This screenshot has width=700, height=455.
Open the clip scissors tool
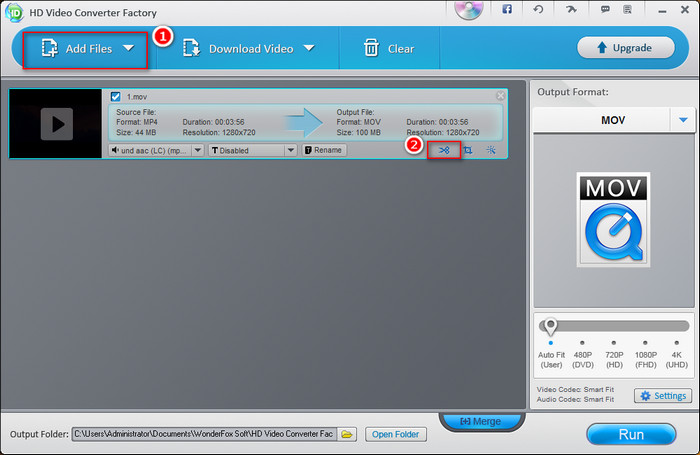[x=444, y=150]
